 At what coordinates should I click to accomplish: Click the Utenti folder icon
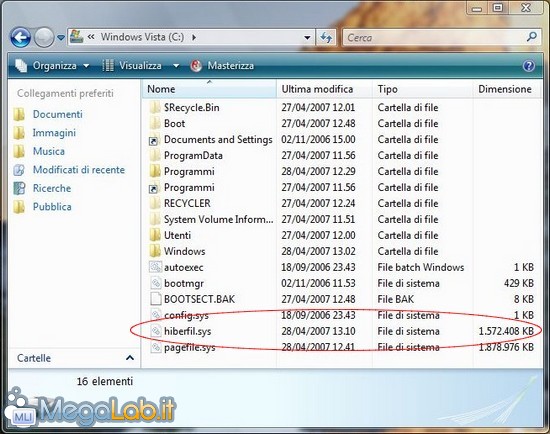coord(155,235)
